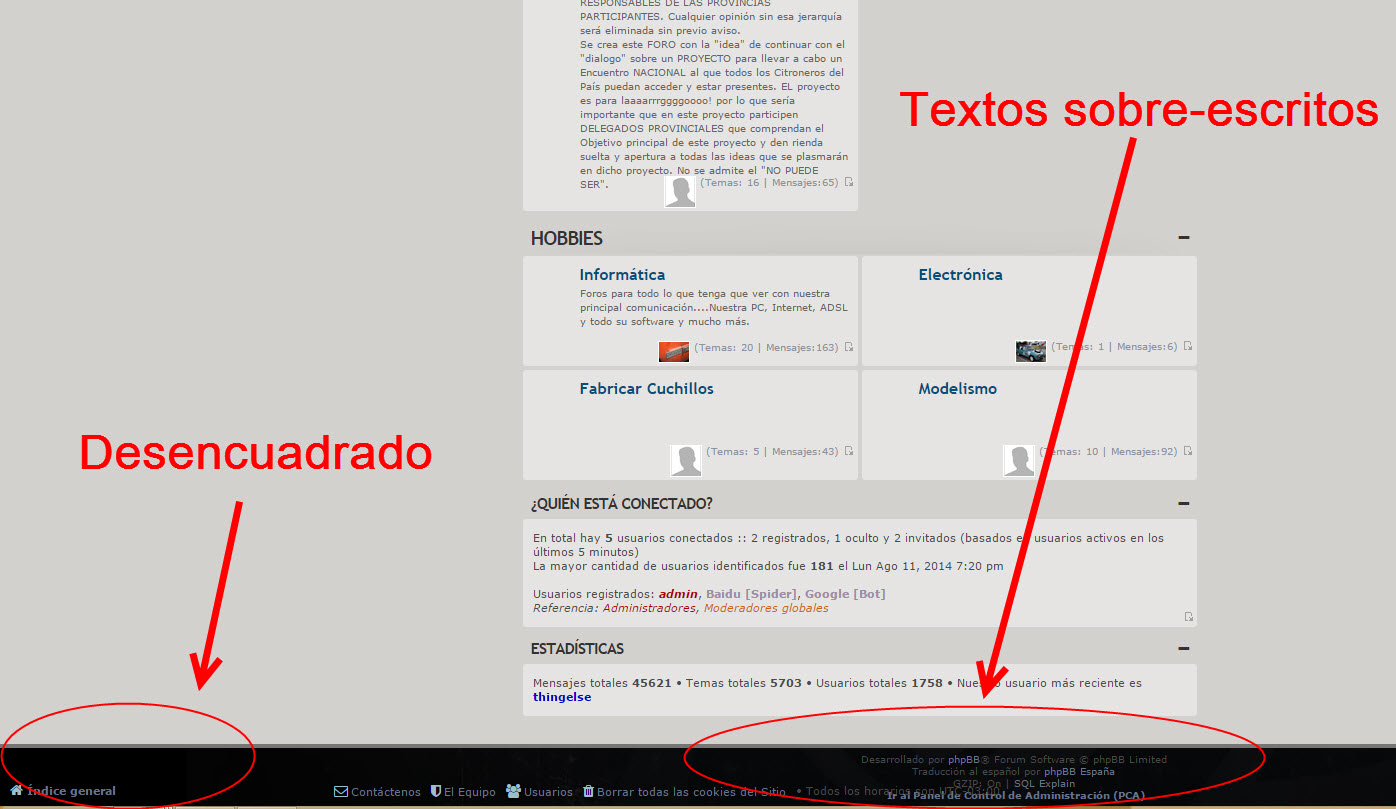This screenshot has height=809, width=1396.
Task: Click the trash icon for deleting cookies
Action: (588, 791)
